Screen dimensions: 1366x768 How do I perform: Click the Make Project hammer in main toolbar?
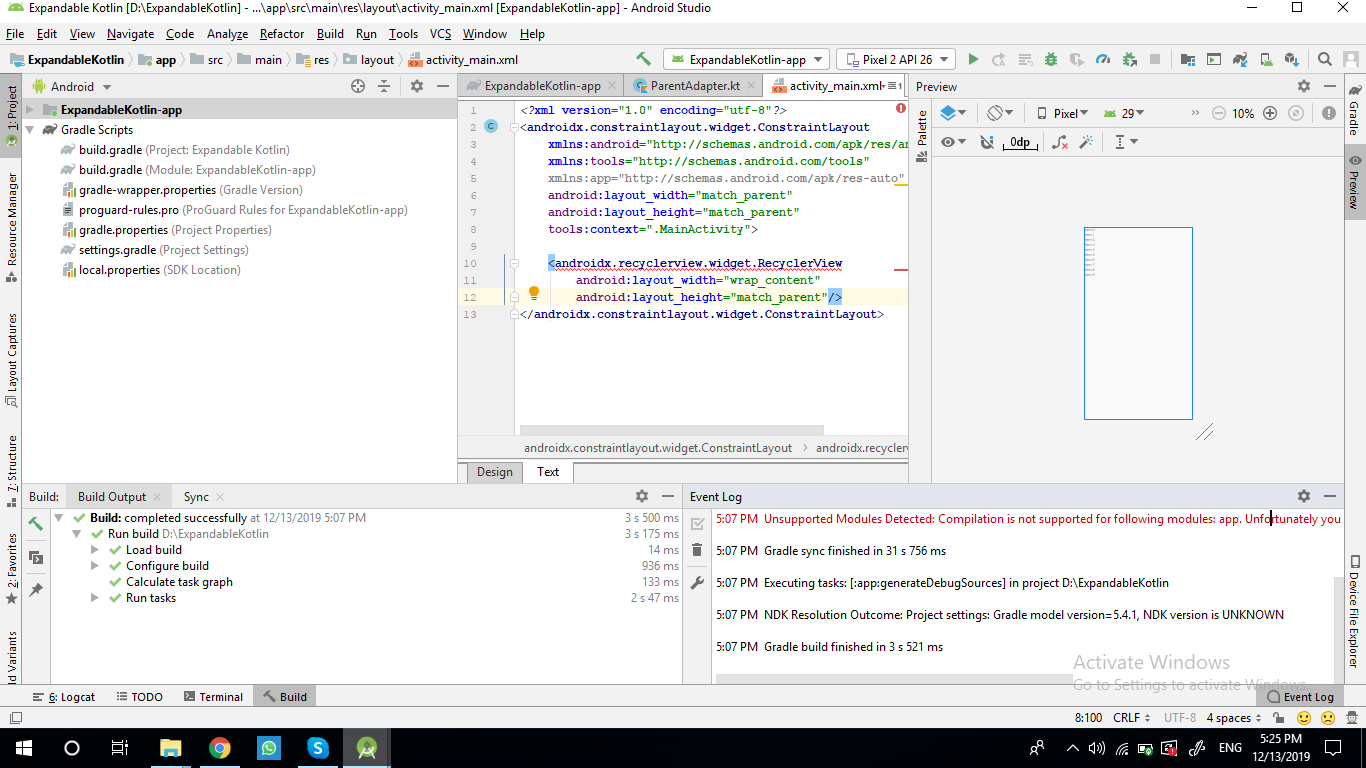pos(643,60)
